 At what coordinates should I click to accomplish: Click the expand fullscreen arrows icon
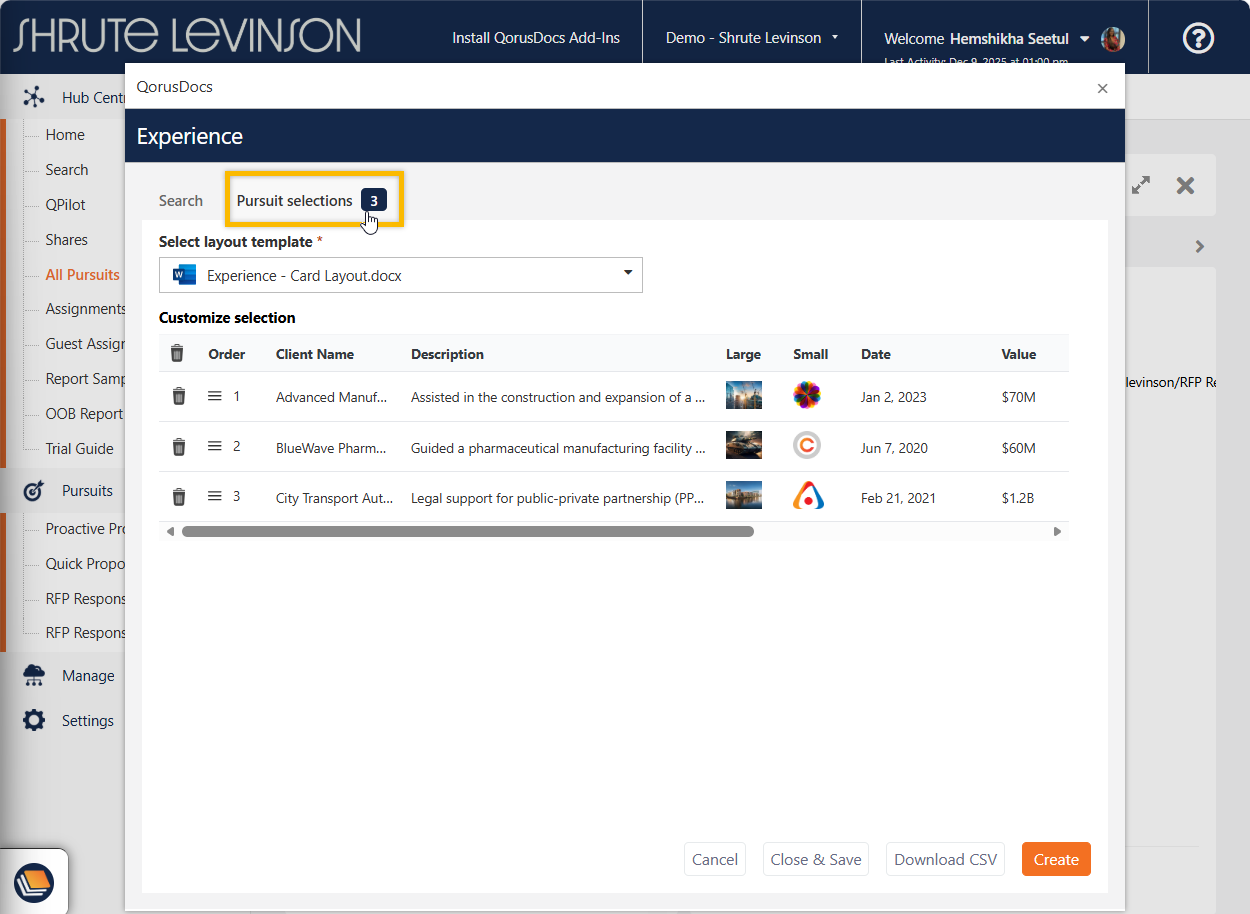click(x=1141, y=186)
